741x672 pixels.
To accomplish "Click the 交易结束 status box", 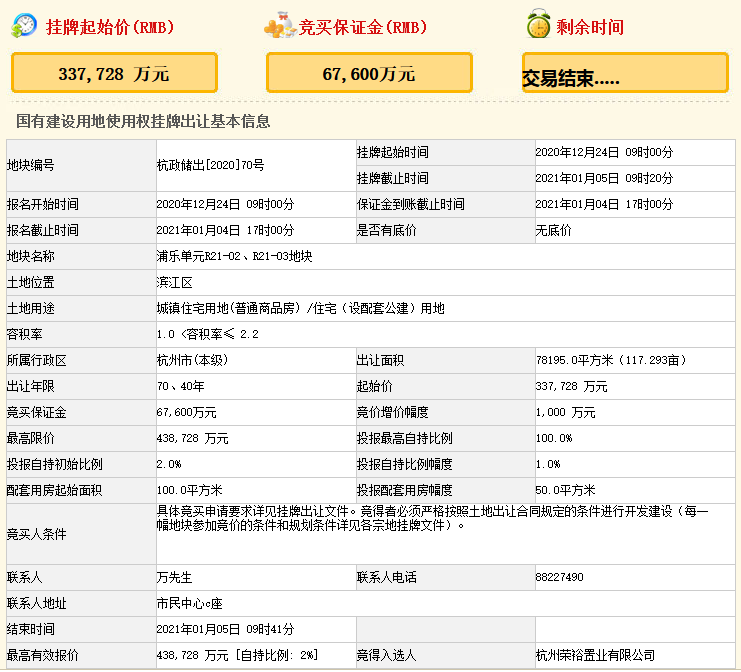I will point(625,74).
